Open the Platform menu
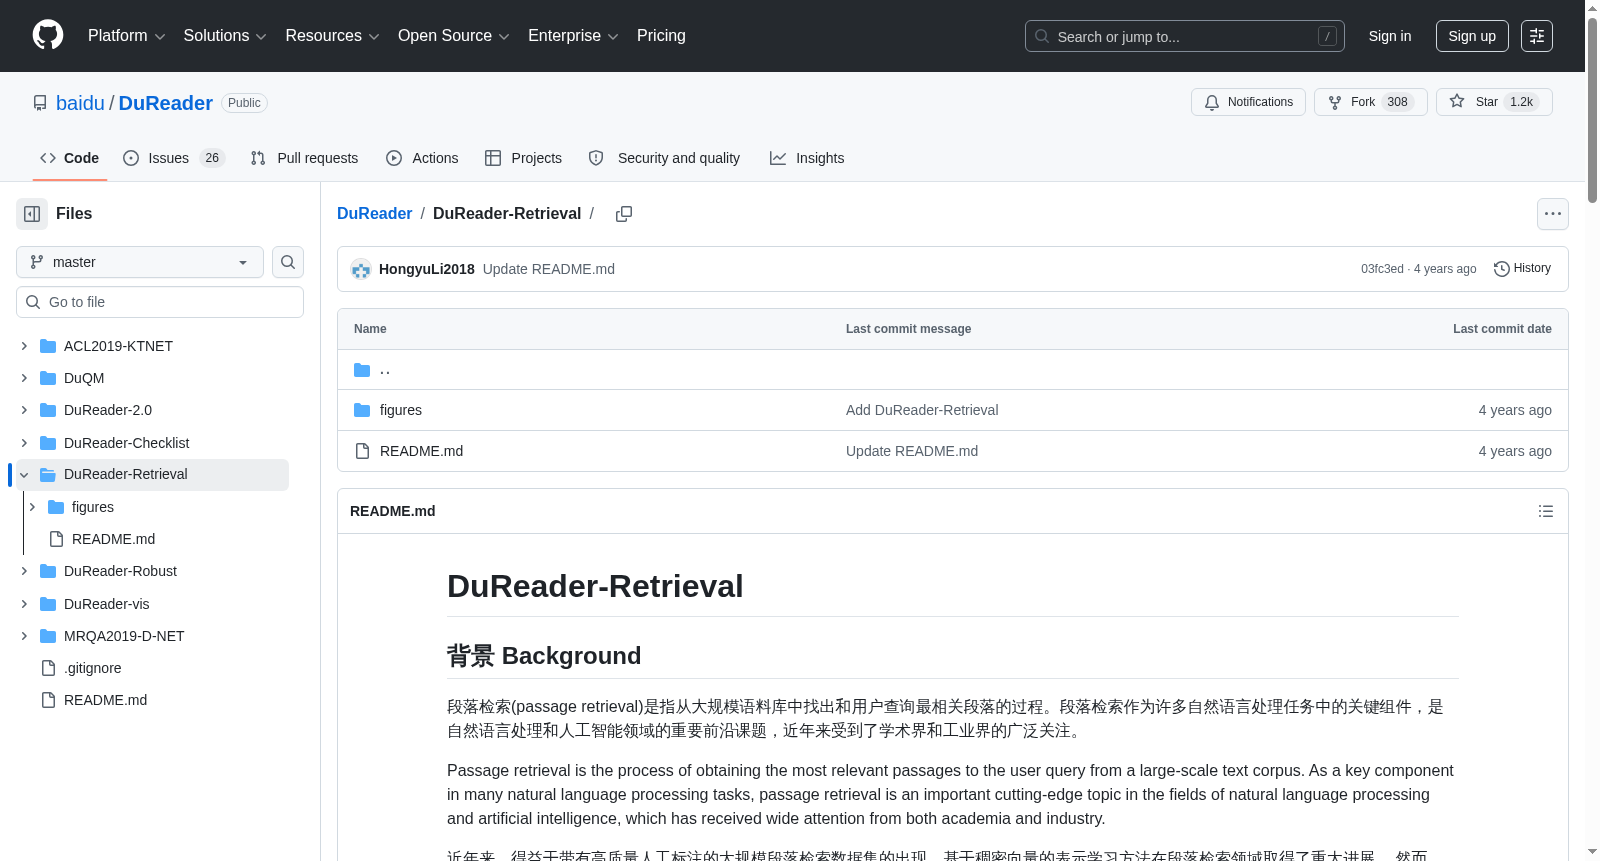This screenshot has width=1600, height=861. coord(127,36)
